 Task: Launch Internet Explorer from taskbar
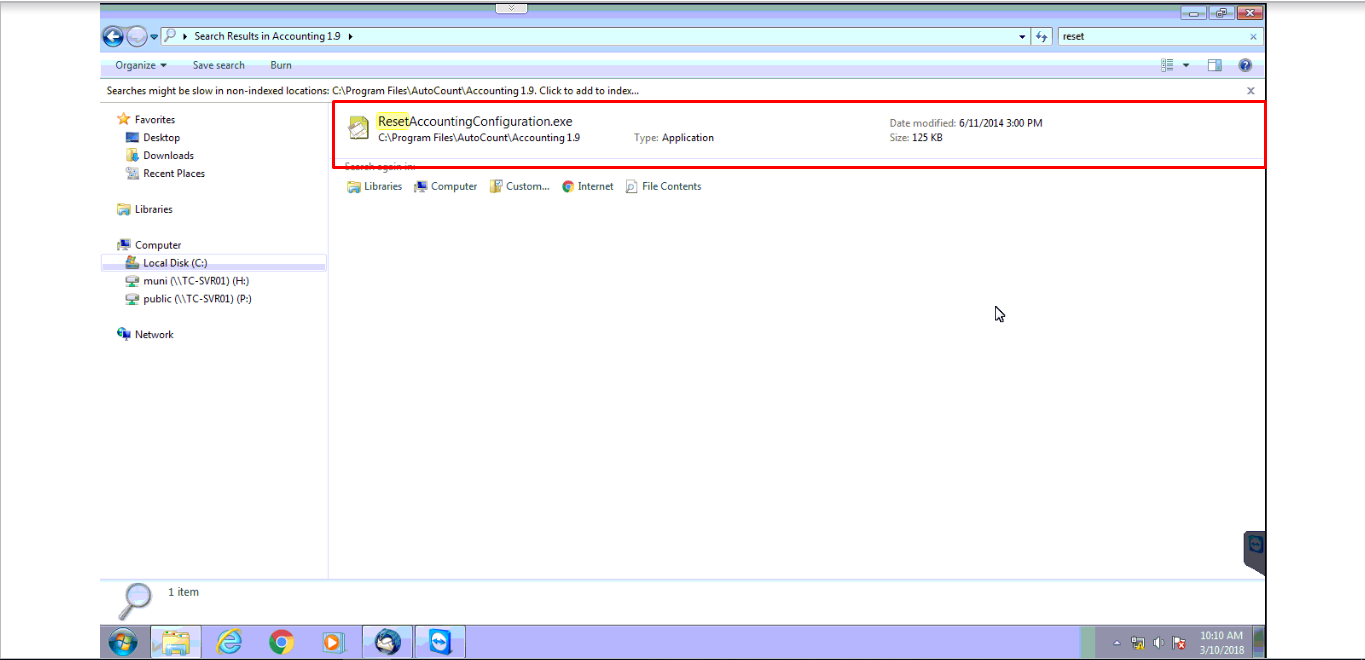tap(230, 642)
